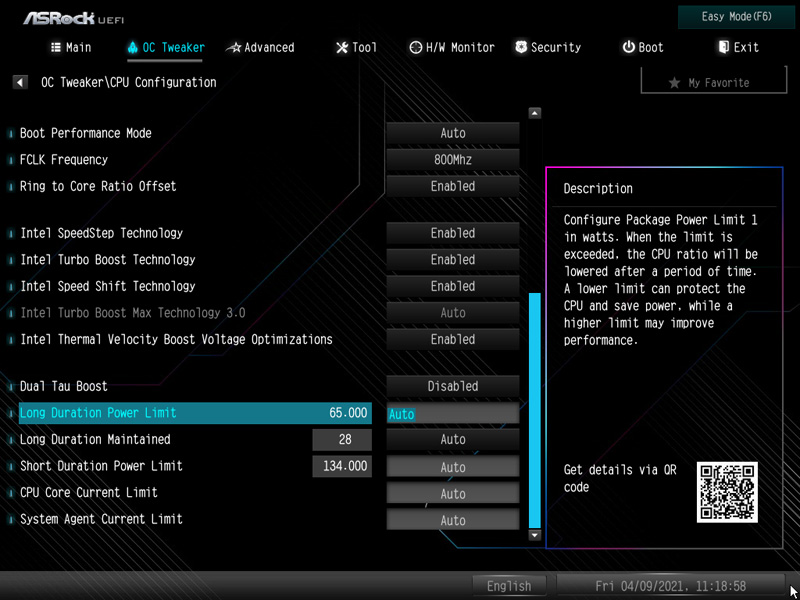This screenshot has width=800, height=600.
Task: Click the back arrow beside OC Tweaker\CPU Configuration
Action: coord(20,82)
